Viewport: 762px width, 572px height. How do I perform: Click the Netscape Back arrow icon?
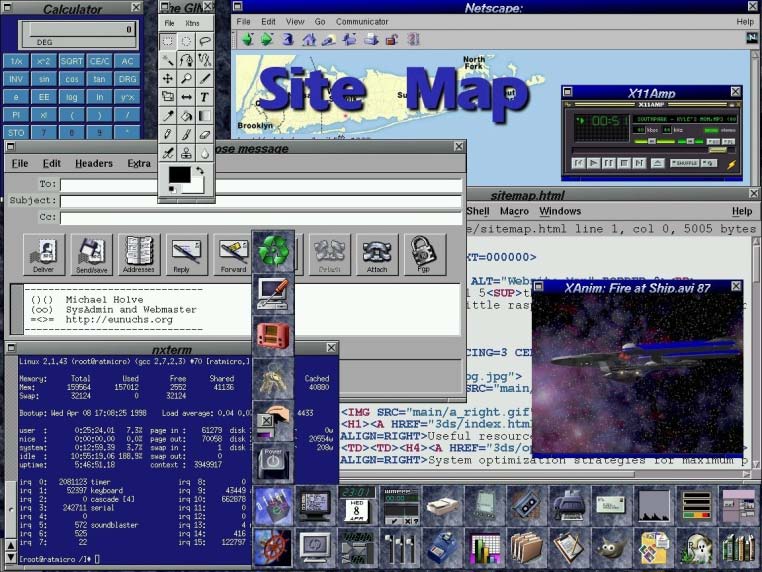(248, 39)
